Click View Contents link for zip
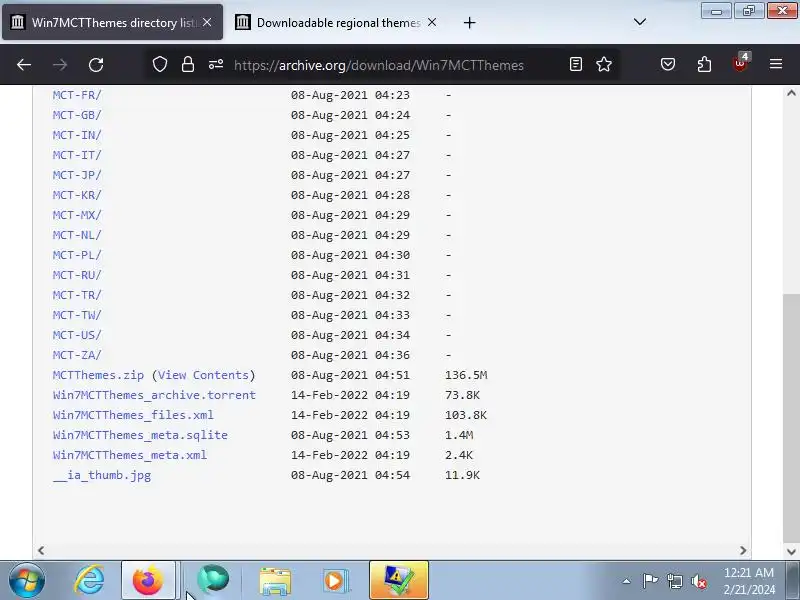This screenshot has height=600, width=800. [203, 375]
